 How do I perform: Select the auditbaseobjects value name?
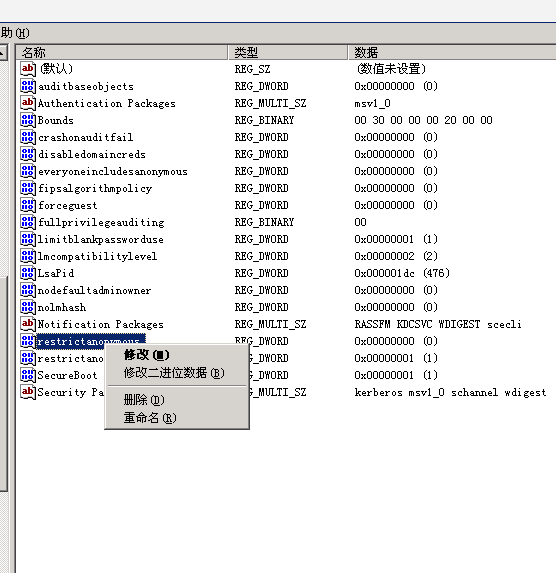pyautogui.click(x=86, y=86)
